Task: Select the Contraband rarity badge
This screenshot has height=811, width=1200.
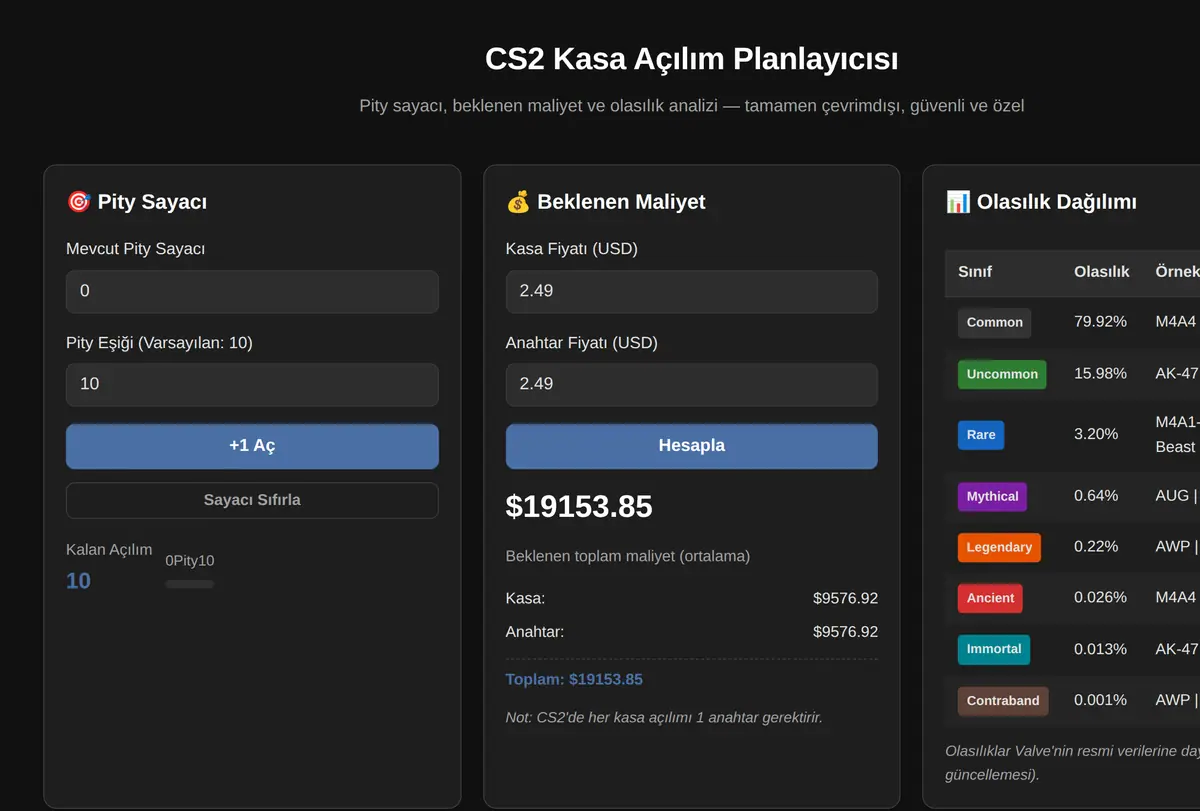Action: tap(1003, 701)
